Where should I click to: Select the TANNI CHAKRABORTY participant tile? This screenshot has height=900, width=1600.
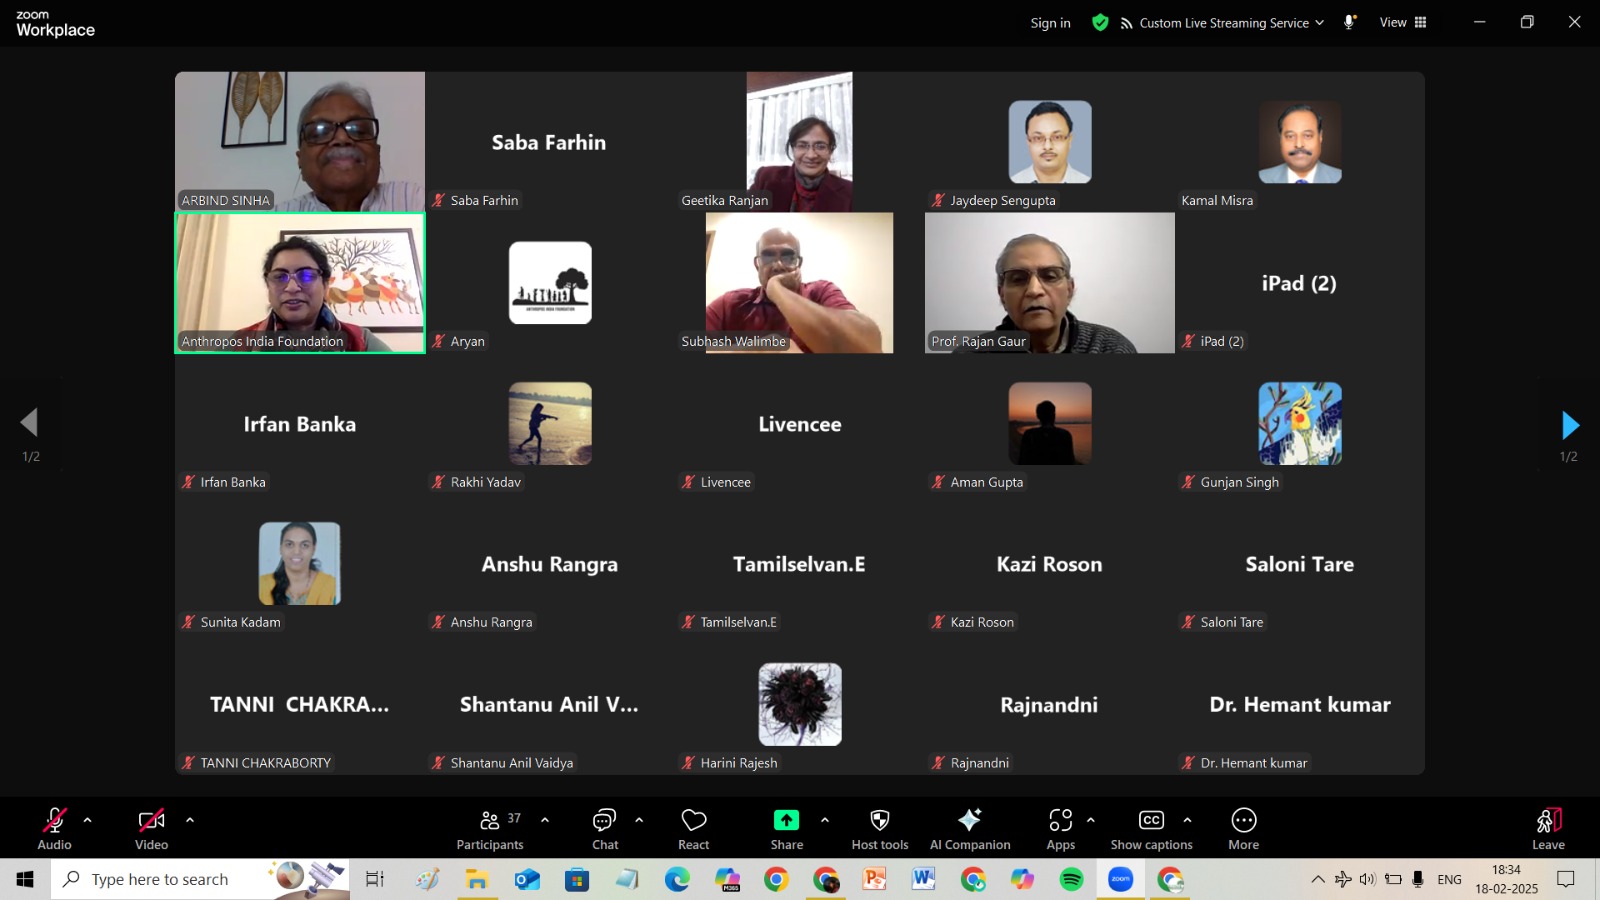[300, 704]
